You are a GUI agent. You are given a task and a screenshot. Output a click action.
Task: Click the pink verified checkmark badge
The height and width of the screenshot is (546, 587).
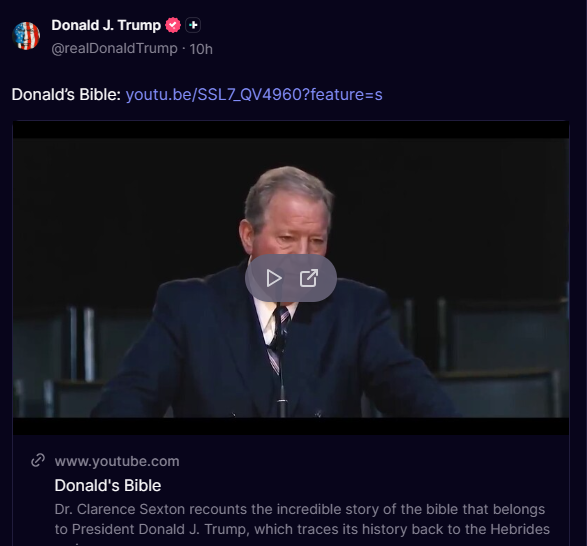tap(173, 25)
